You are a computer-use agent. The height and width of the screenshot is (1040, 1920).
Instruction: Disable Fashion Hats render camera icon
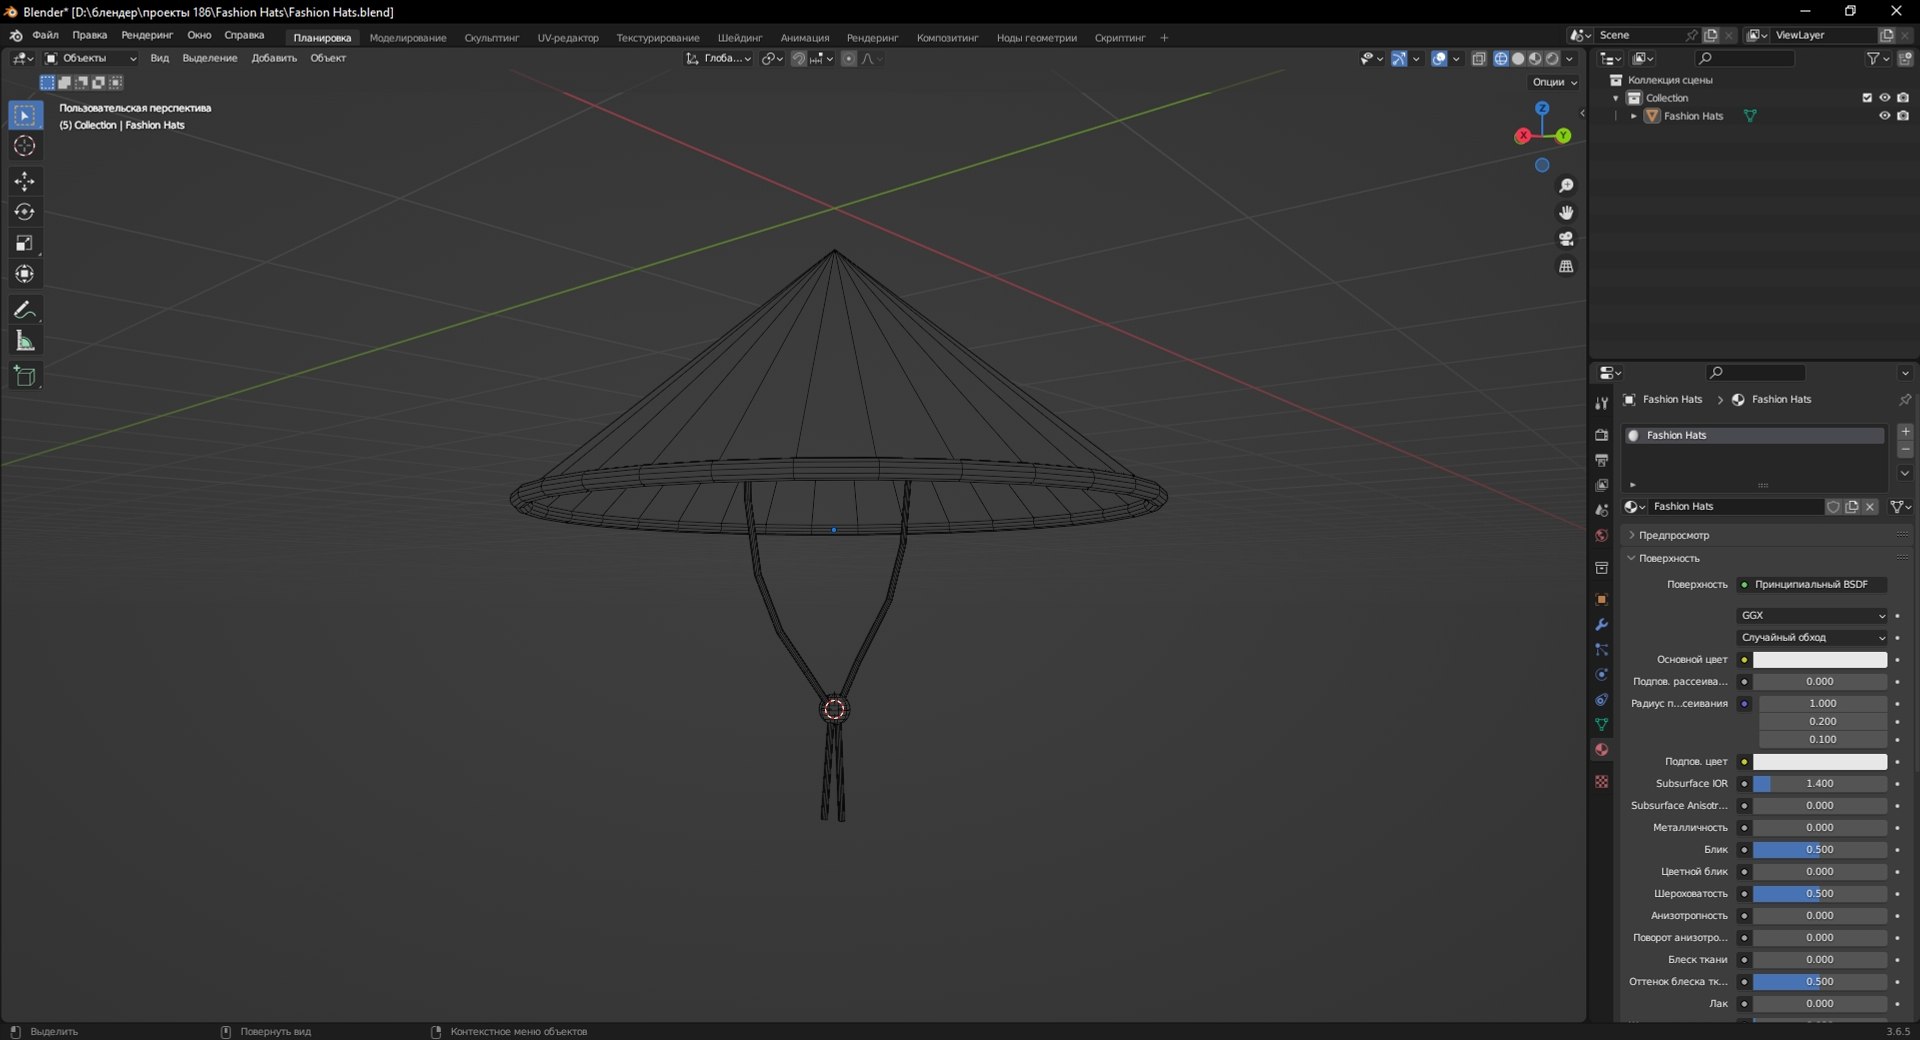[1903, 116]
